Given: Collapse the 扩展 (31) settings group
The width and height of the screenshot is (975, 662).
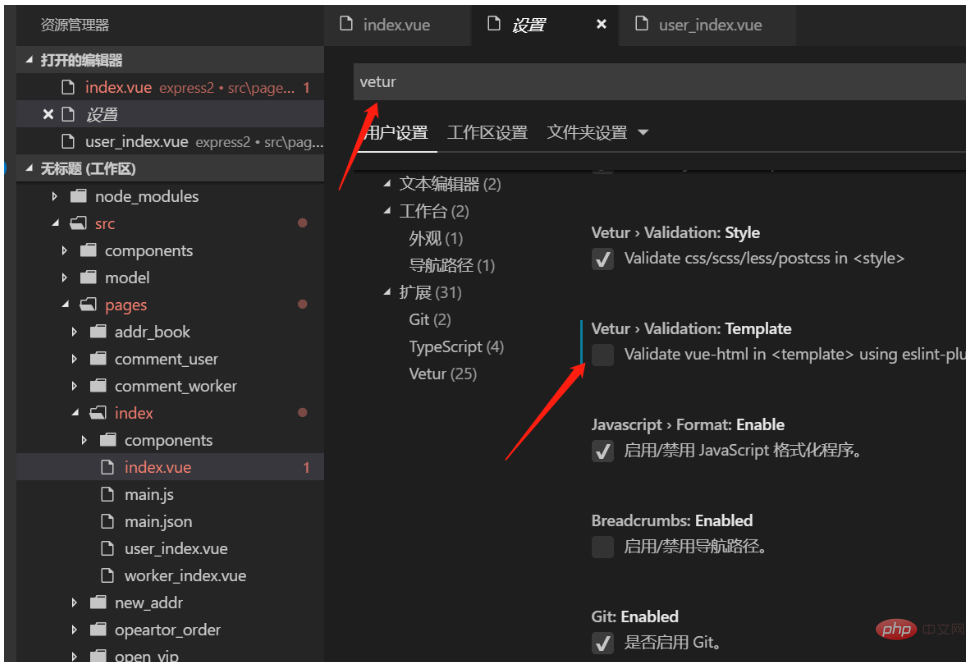Looking at the screenshot, I should point(387,292).
